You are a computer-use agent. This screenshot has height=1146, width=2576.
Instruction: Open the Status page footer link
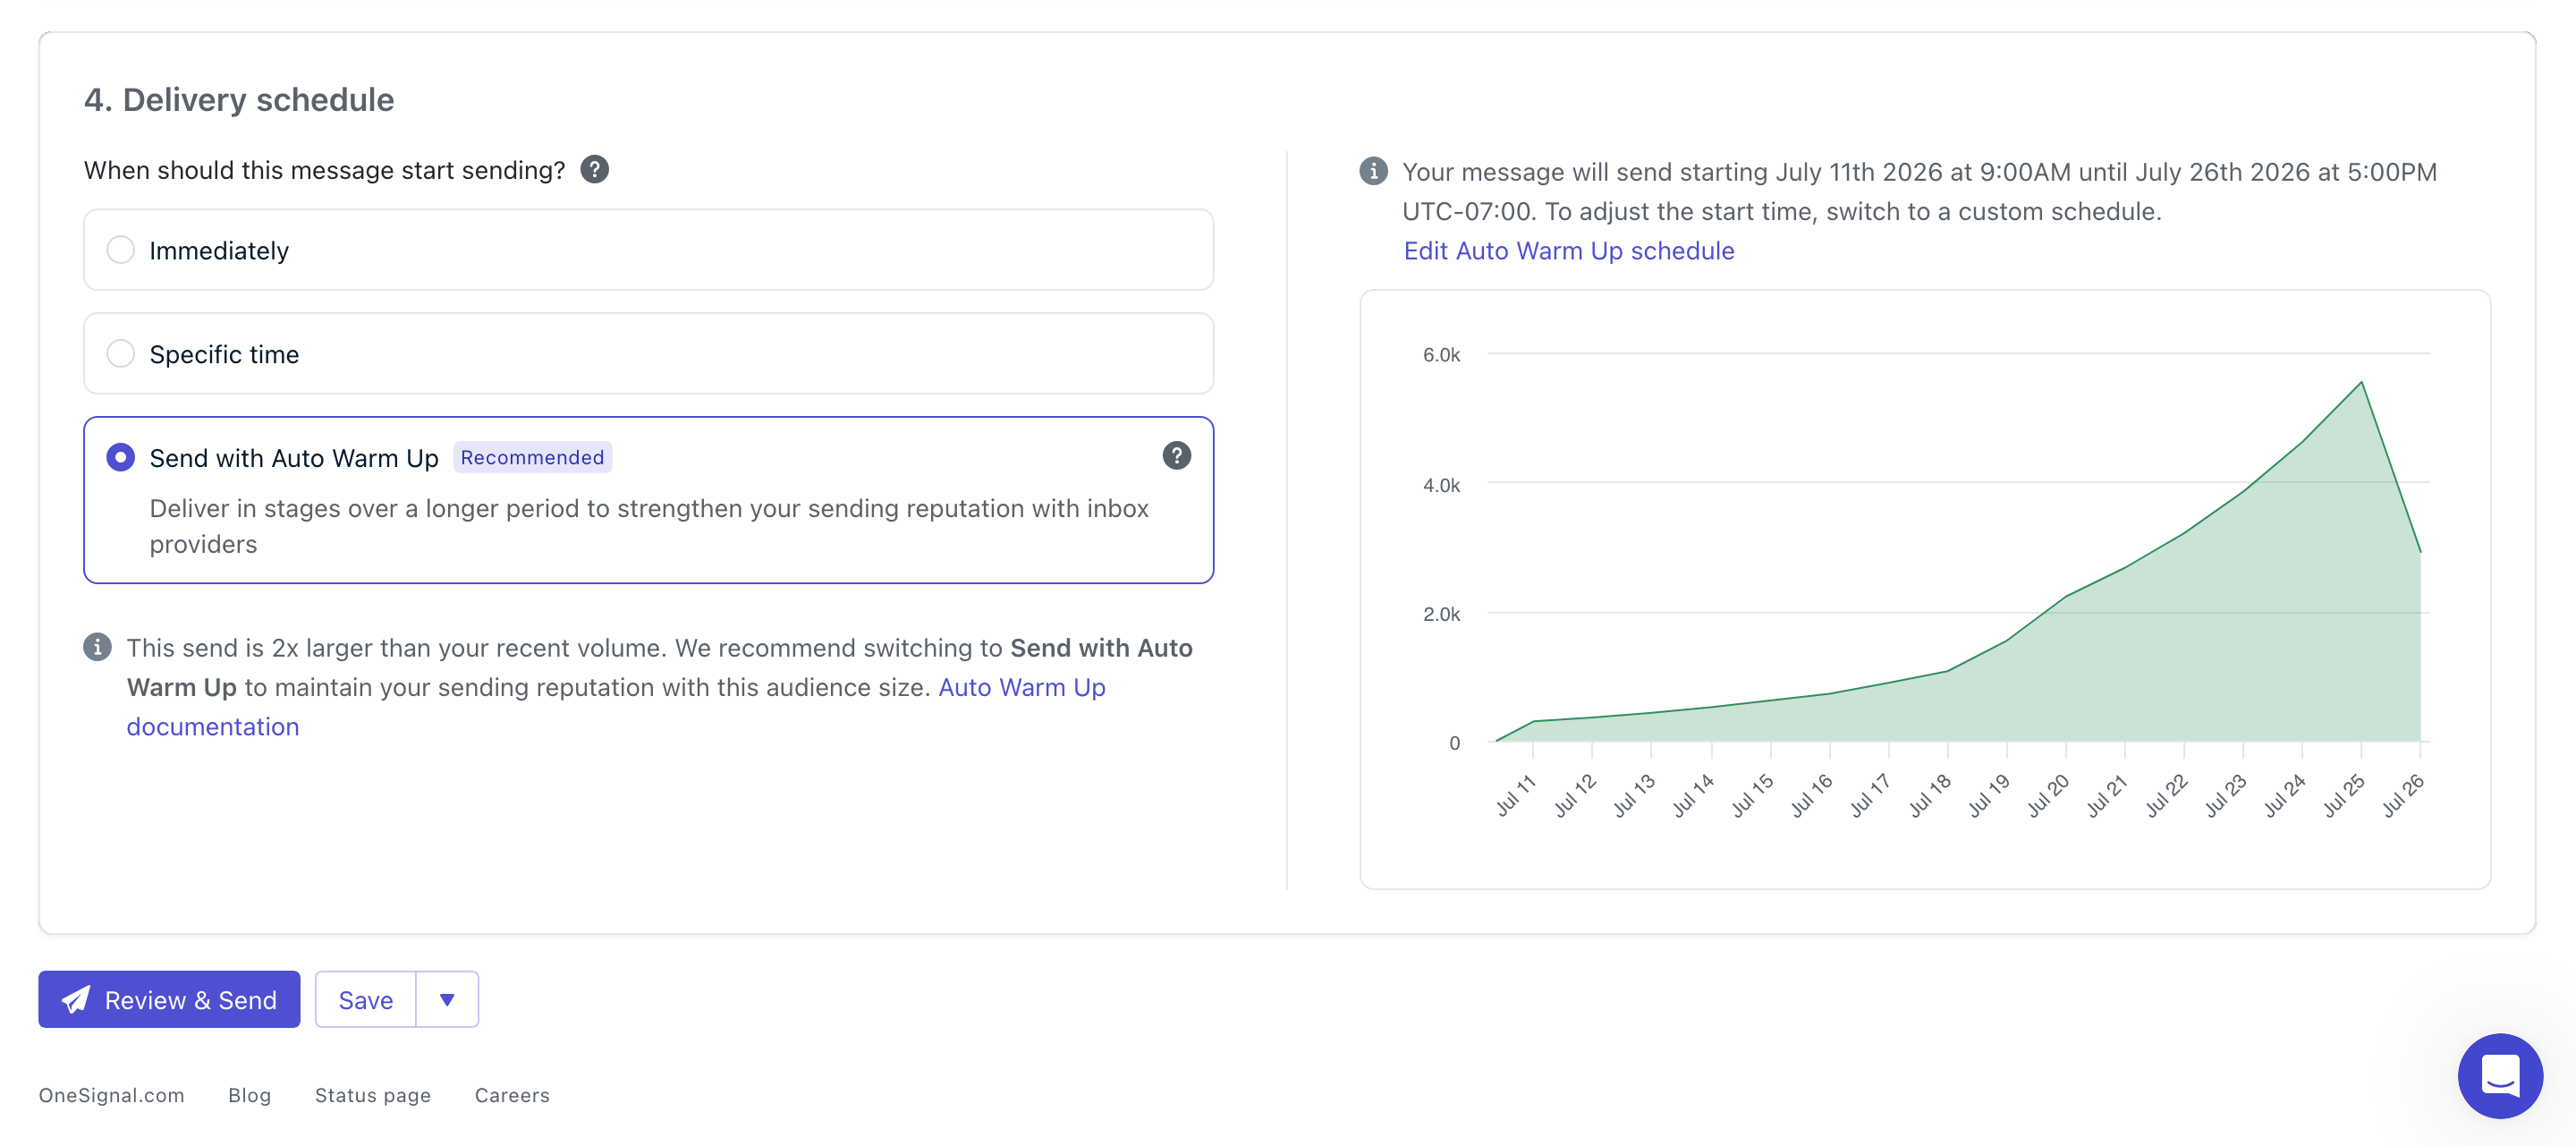click(x=372, y=1095)
